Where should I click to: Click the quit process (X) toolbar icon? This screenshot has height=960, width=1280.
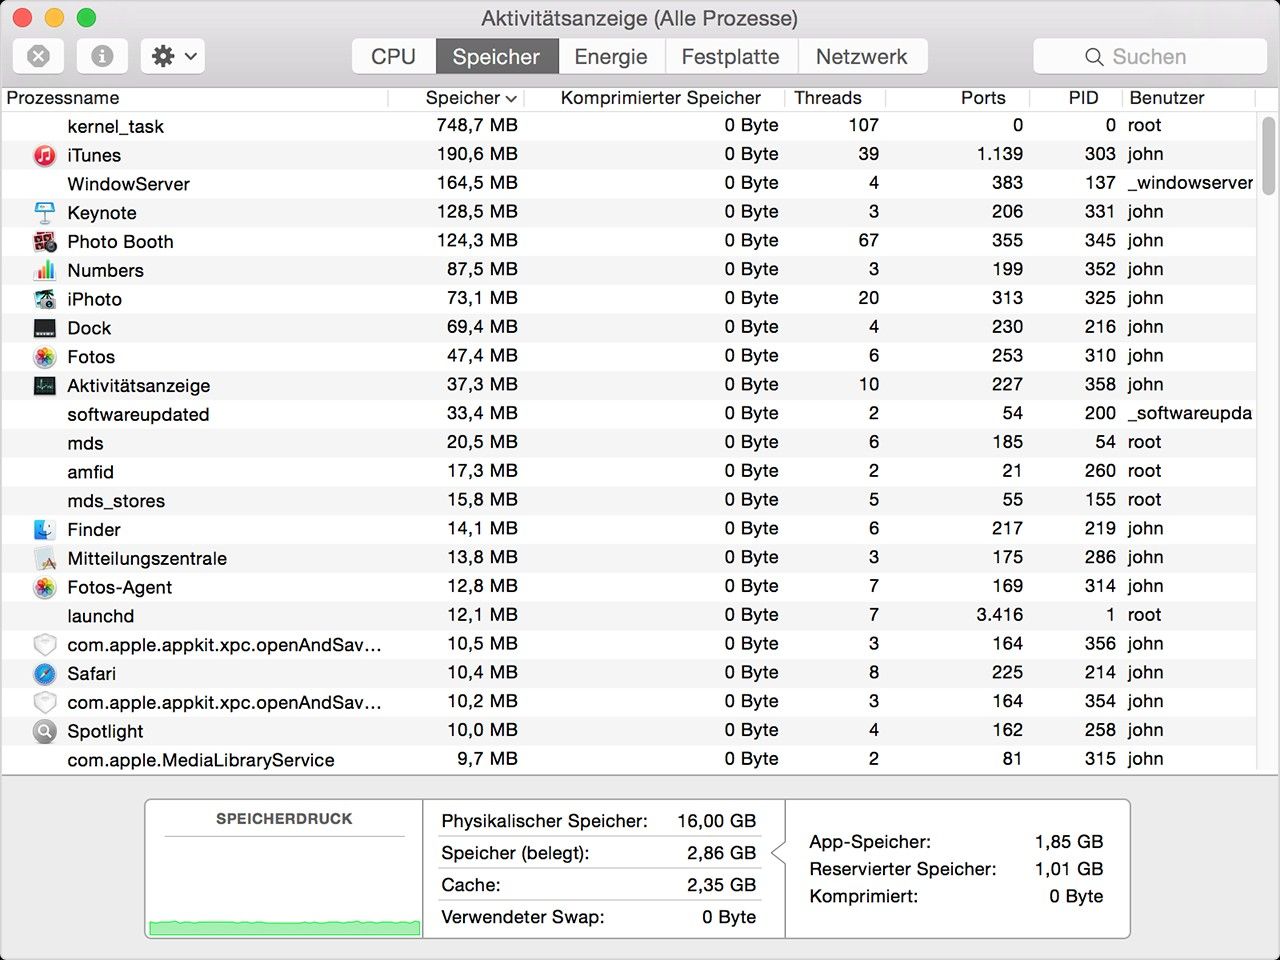click(38, 55)
